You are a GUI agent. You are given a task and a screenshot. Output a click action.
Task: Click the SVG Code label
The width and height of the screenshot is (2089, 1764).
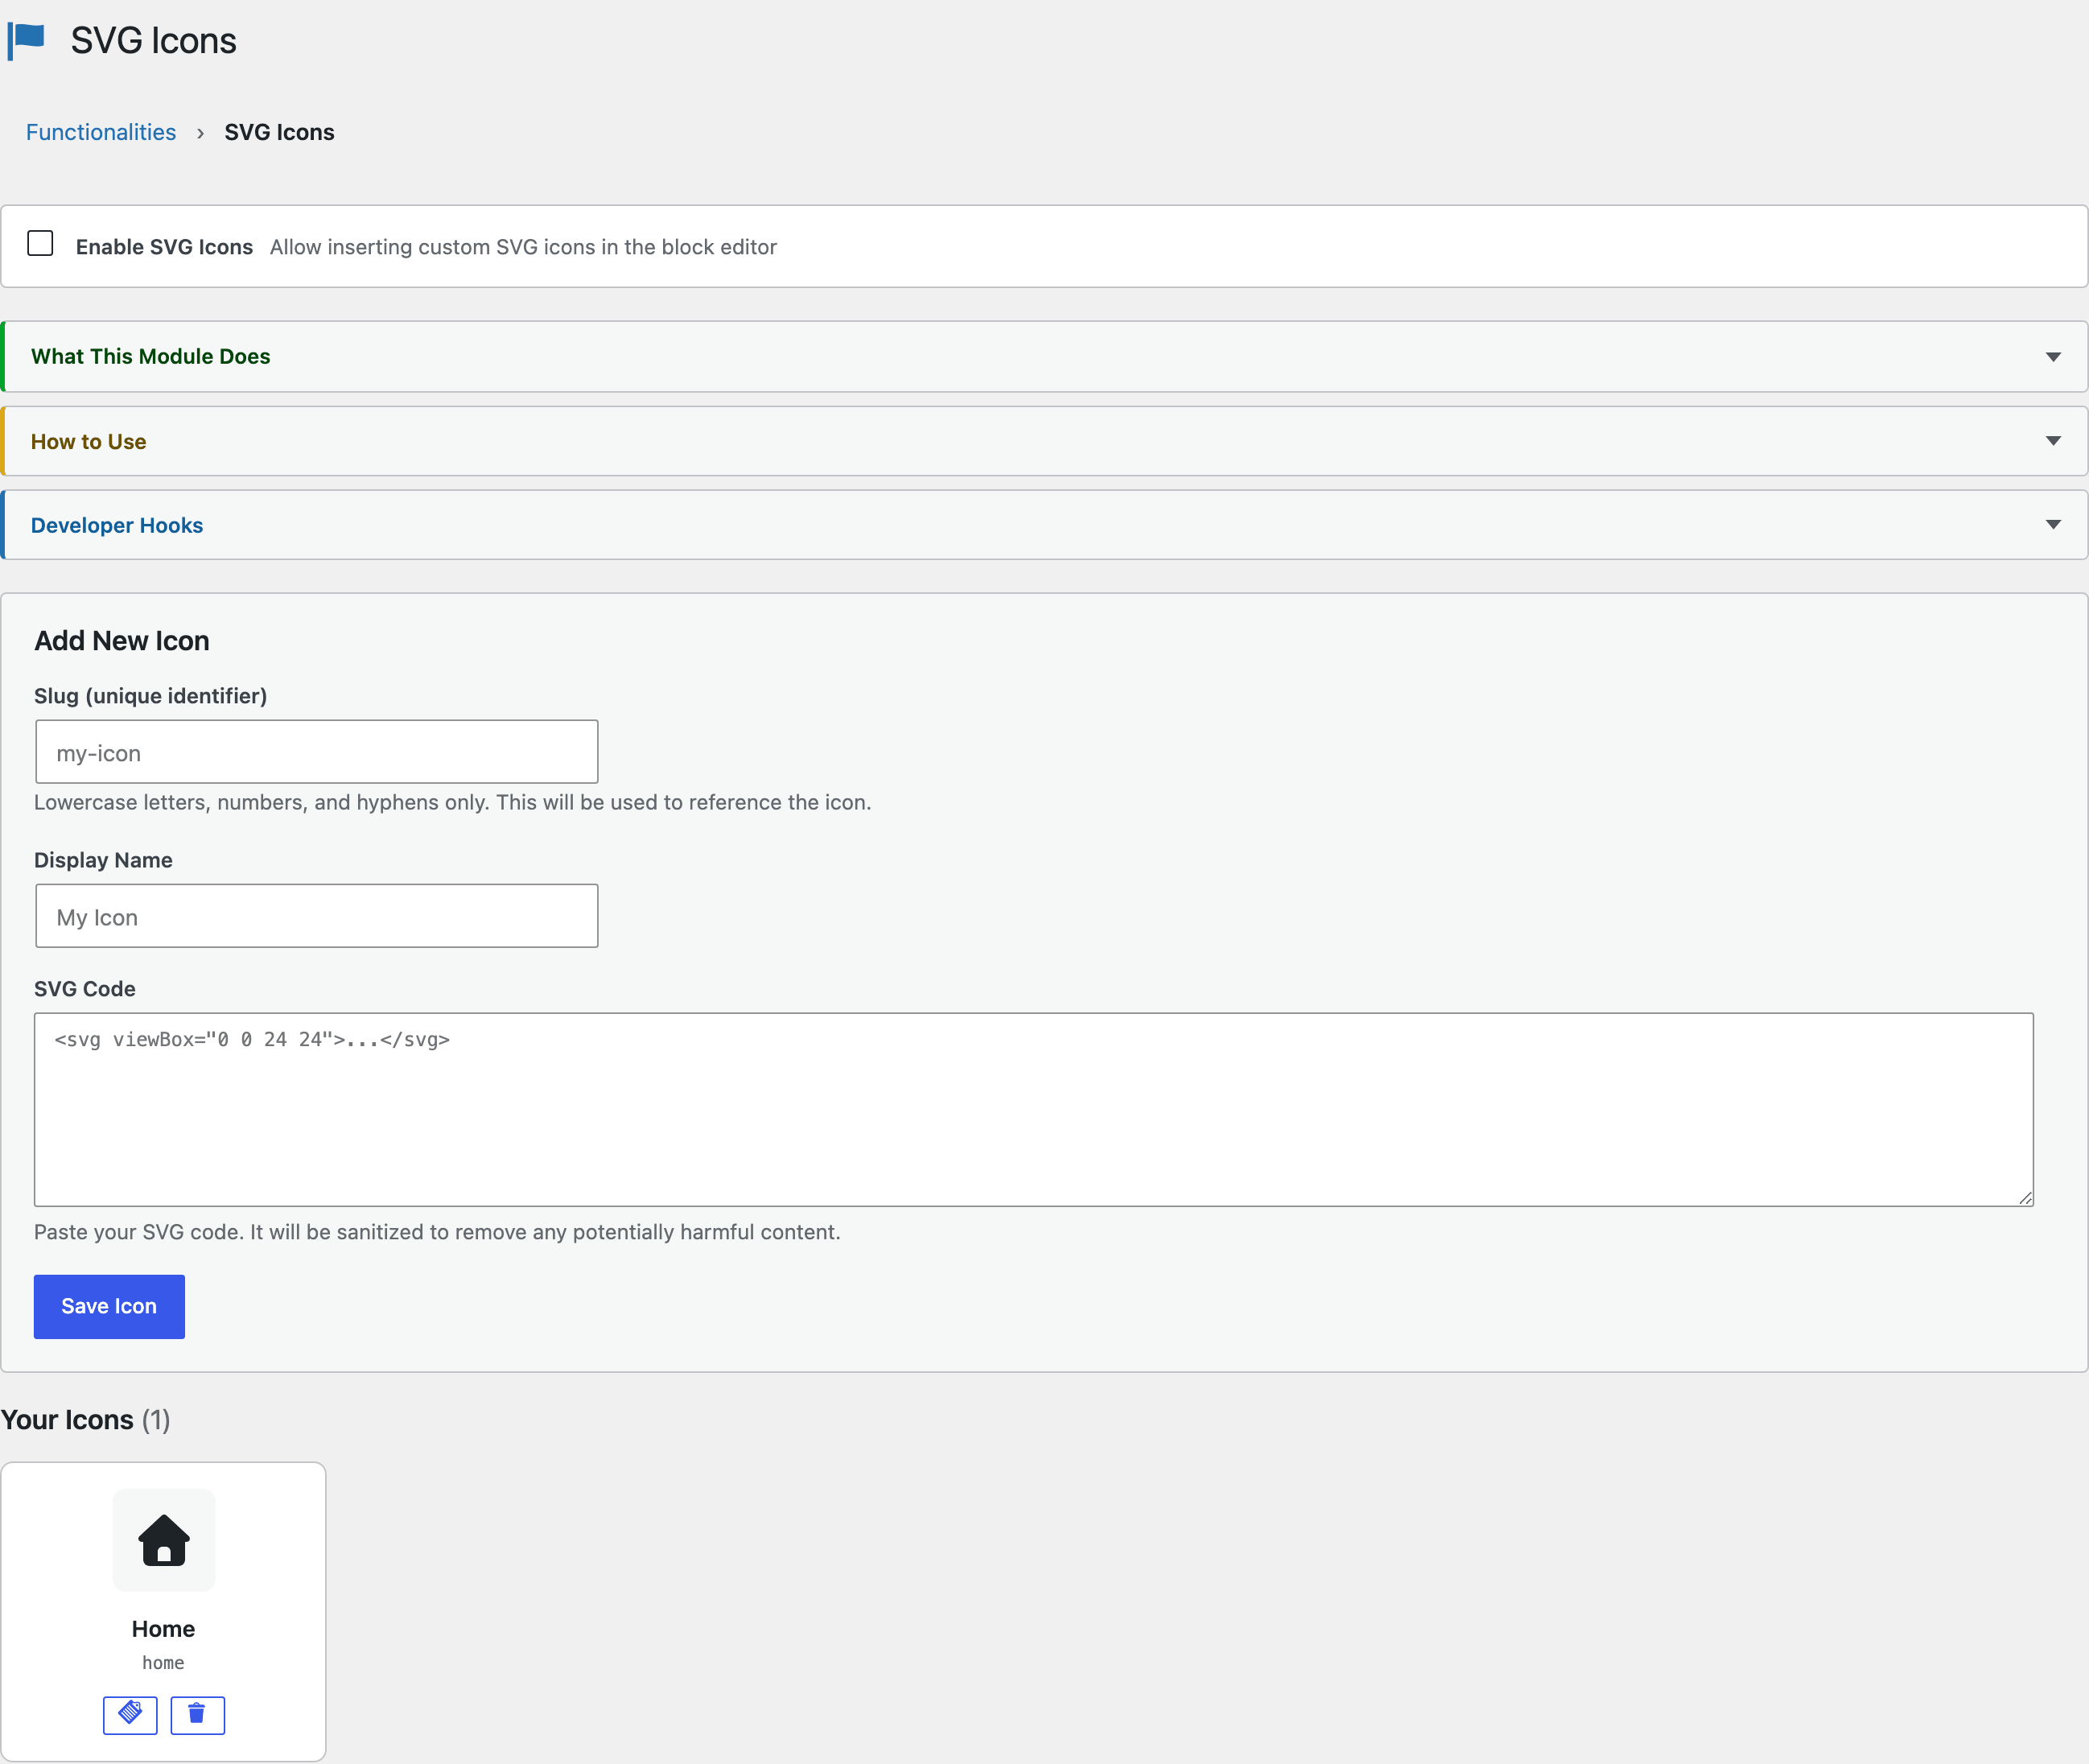click(x=85, y=989)
